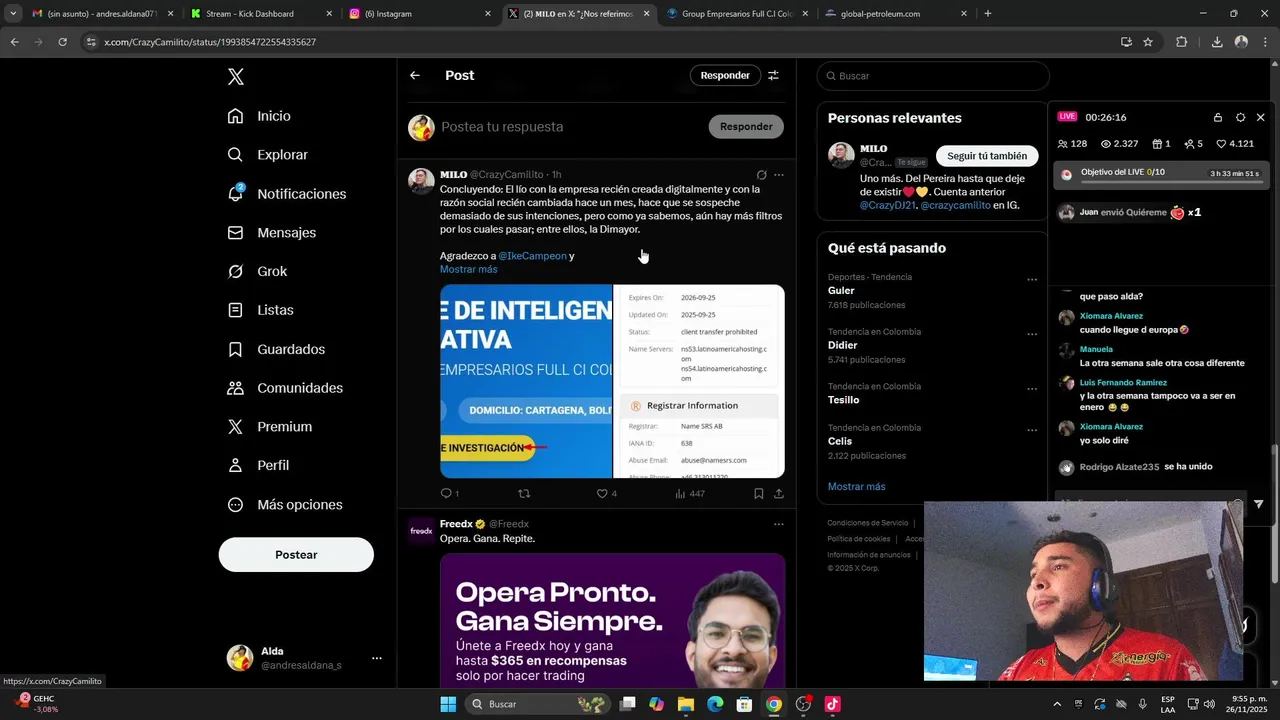Bookmark MILO's post

click(759, 493)
